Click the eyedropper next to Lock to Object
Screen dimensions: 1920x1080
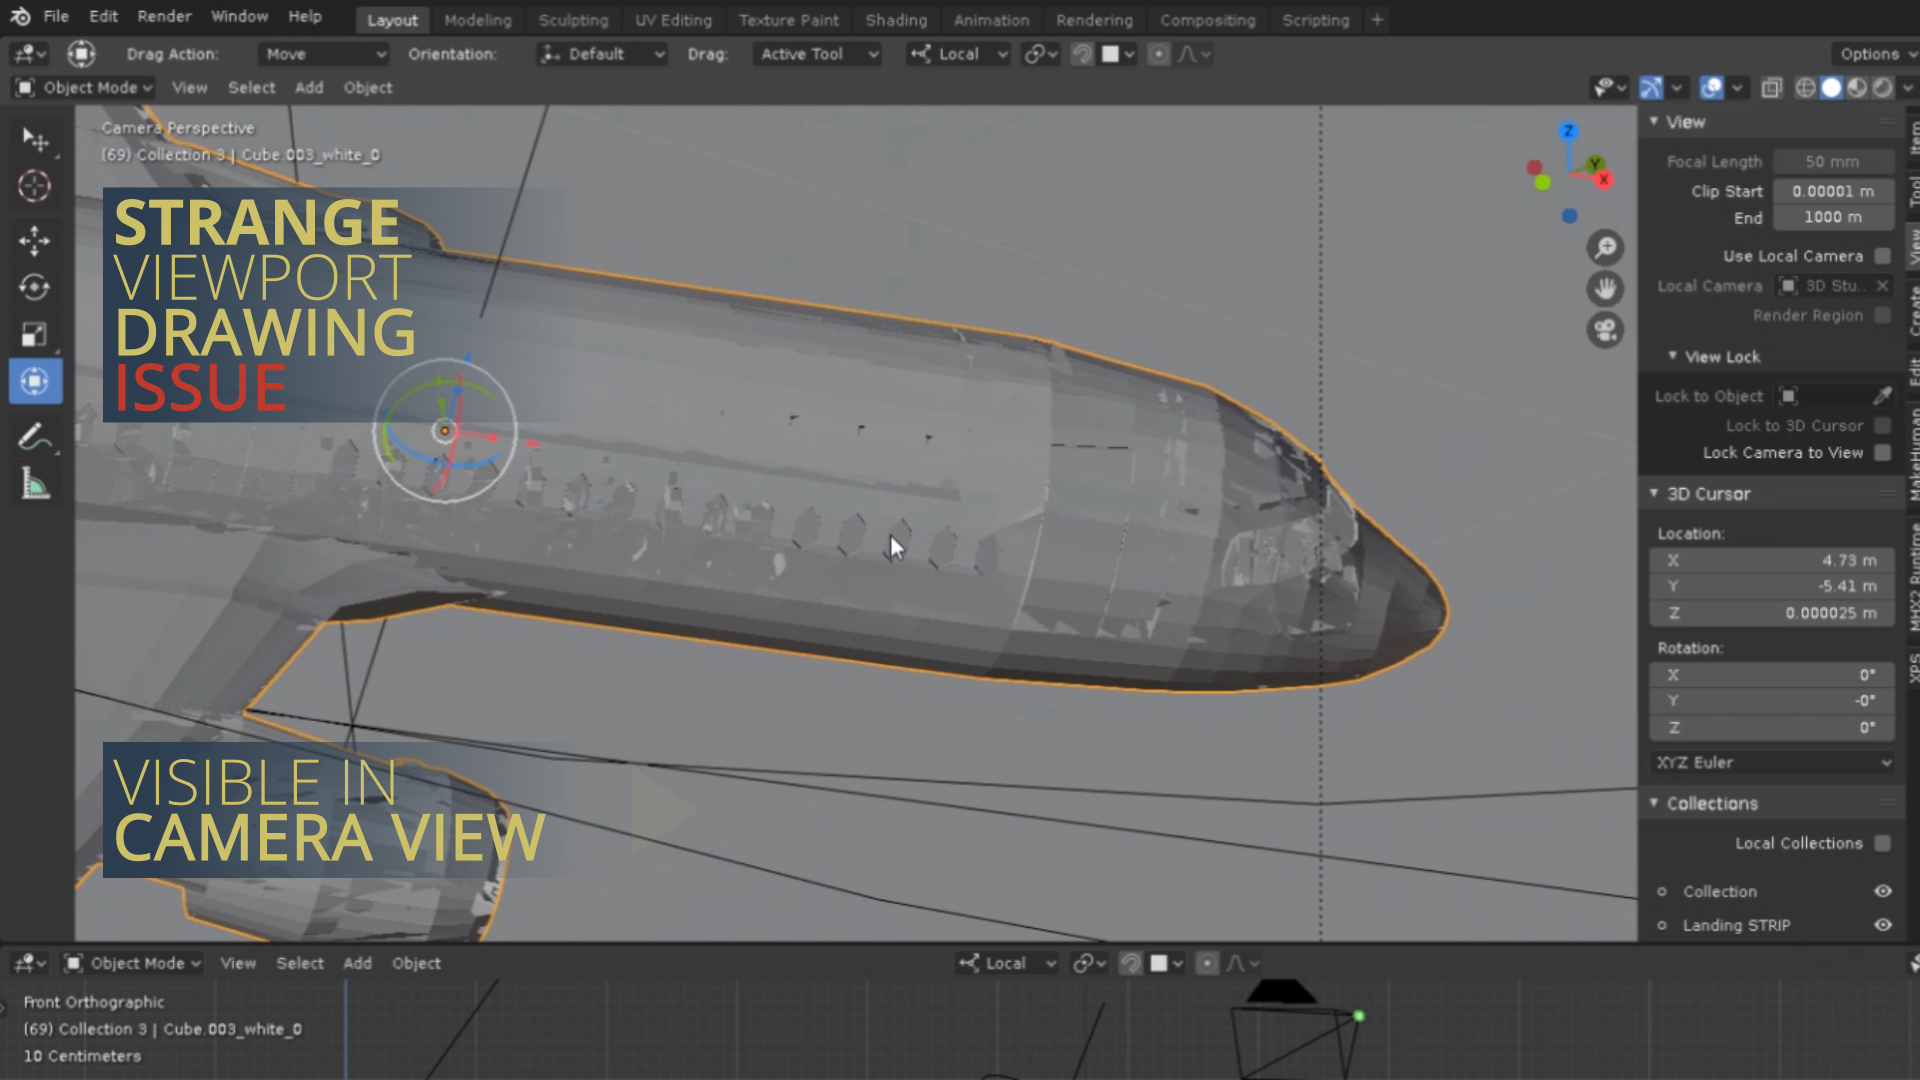coord(1882,396)
